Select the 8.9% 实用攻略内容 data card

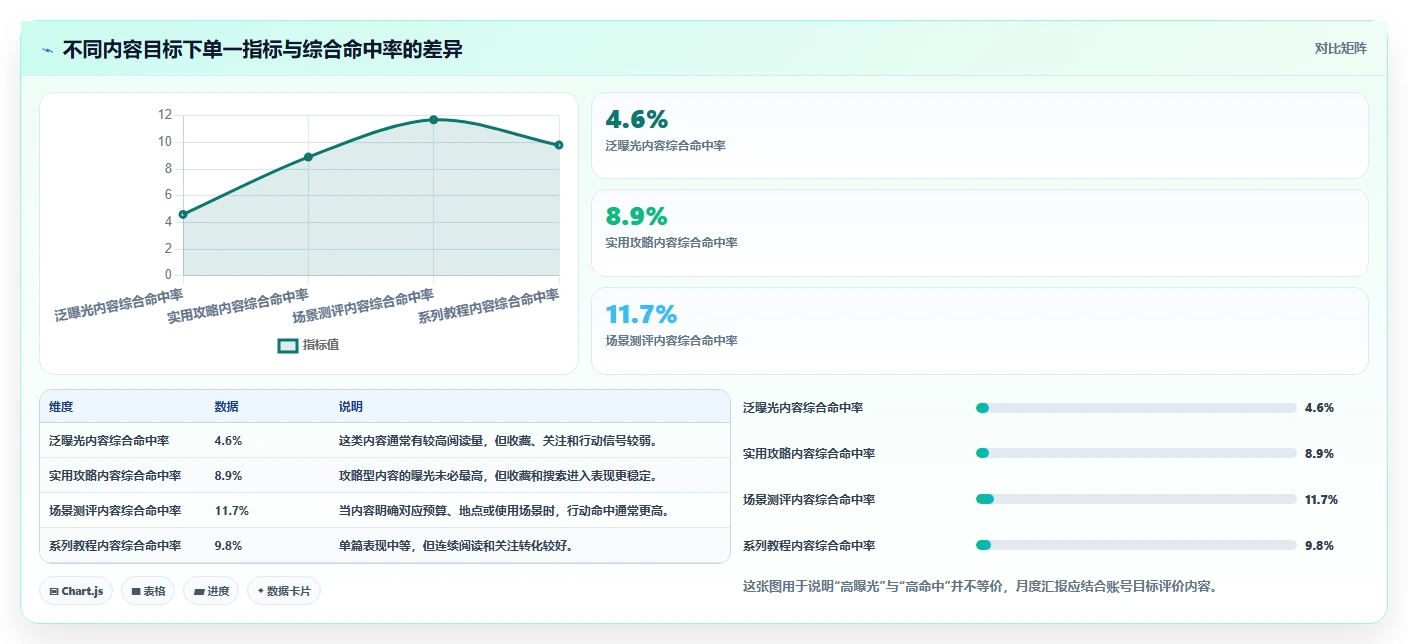(x=979, y=232)
